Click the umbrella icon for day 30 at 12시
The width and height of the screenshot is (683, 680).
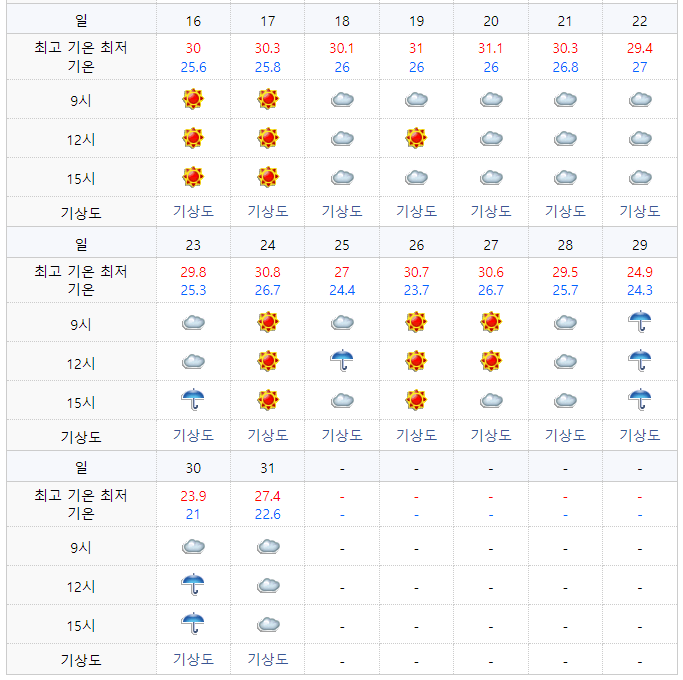(193, 585)
